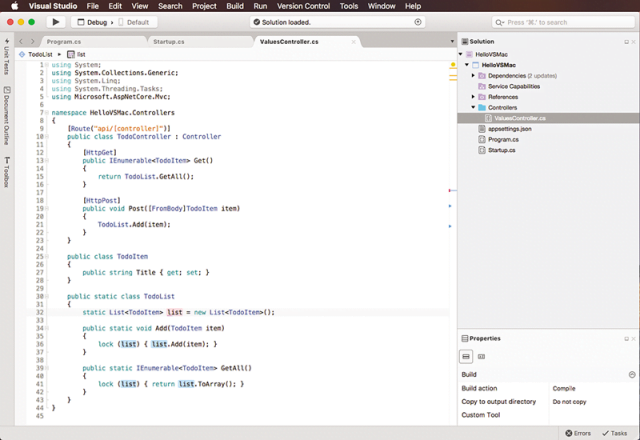The width and height of the screenshot is (640, 440).
Task: Open appsettings.json in the solution tree
Action: tap(512, 129)
